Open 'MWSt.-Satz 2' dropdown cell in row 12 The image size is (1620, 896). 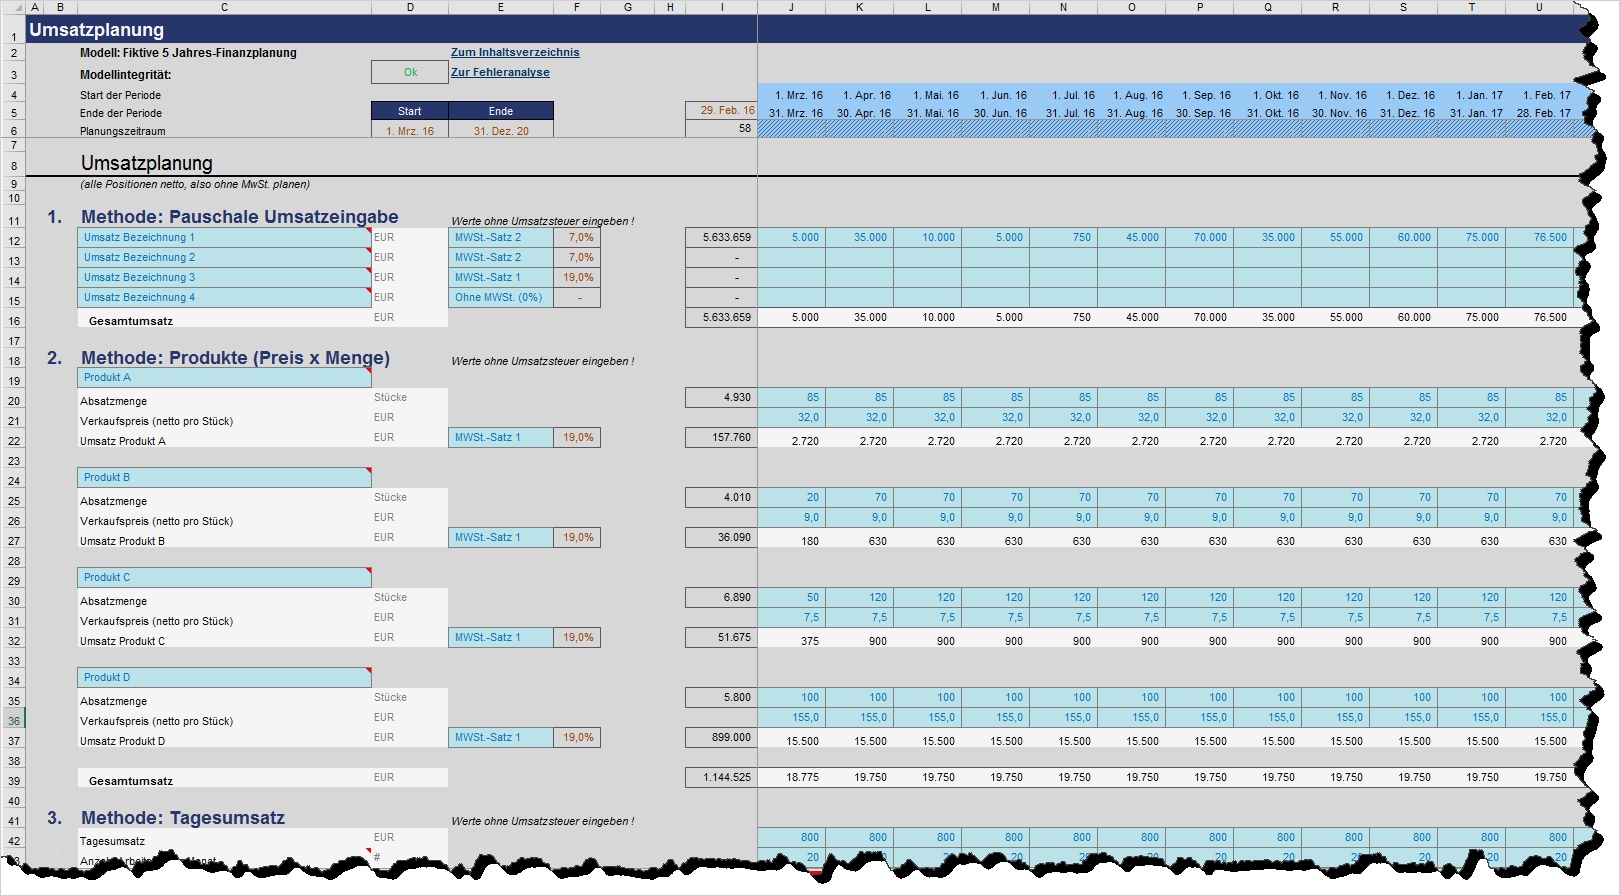(x=500, y=237)
